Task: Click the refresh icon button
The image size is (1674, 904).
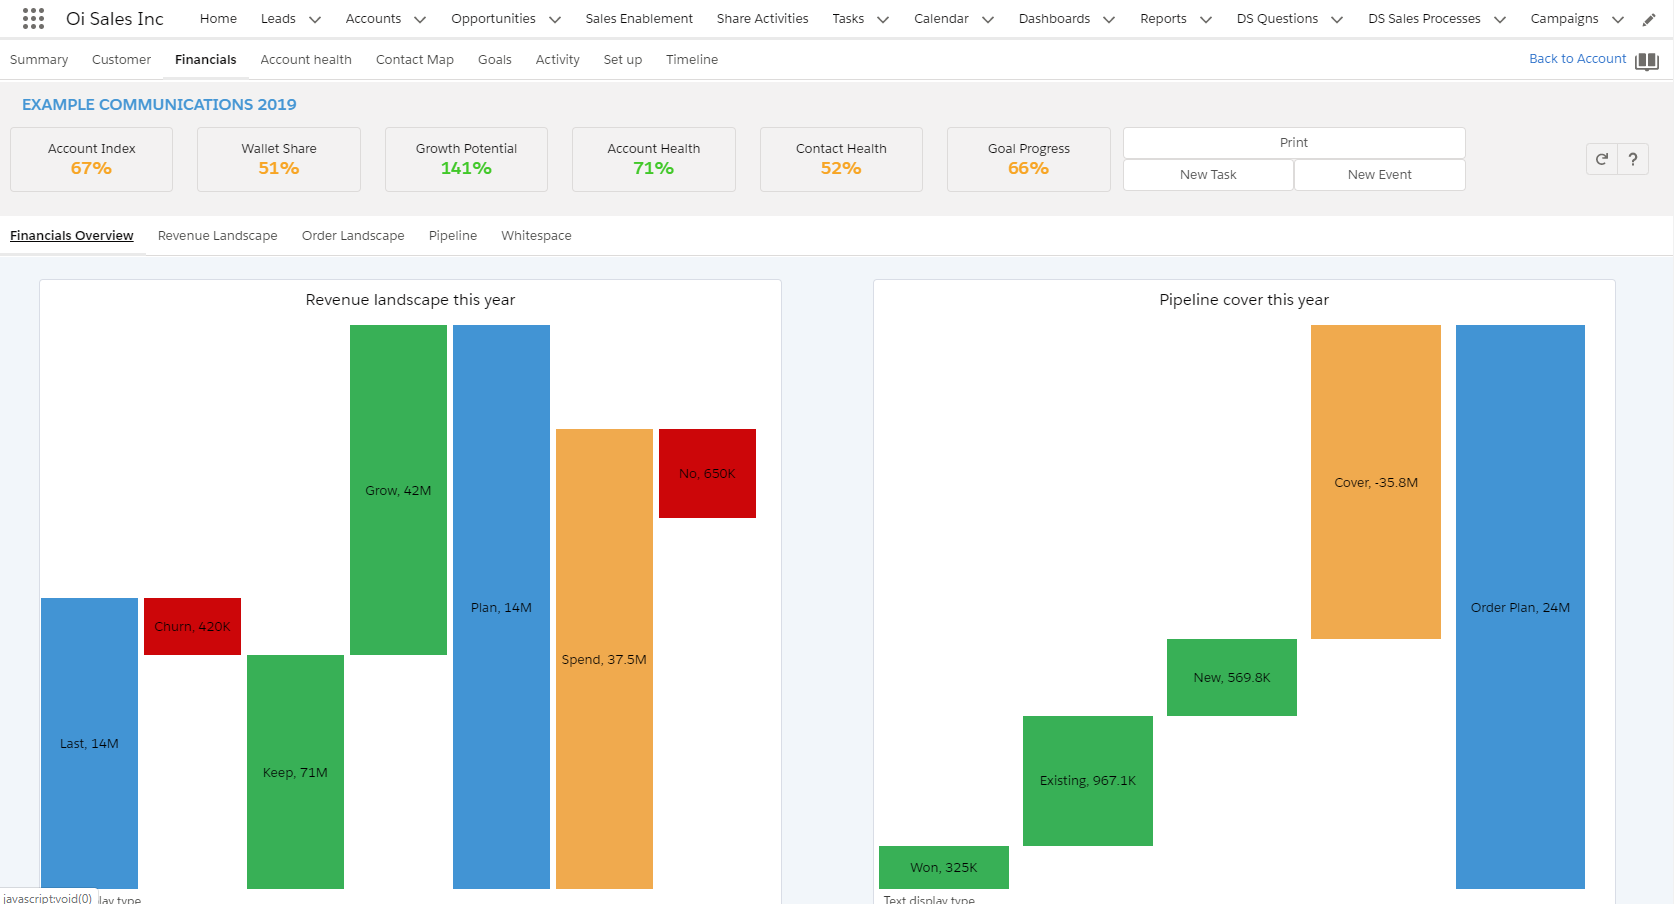Action: point(1602,159)
